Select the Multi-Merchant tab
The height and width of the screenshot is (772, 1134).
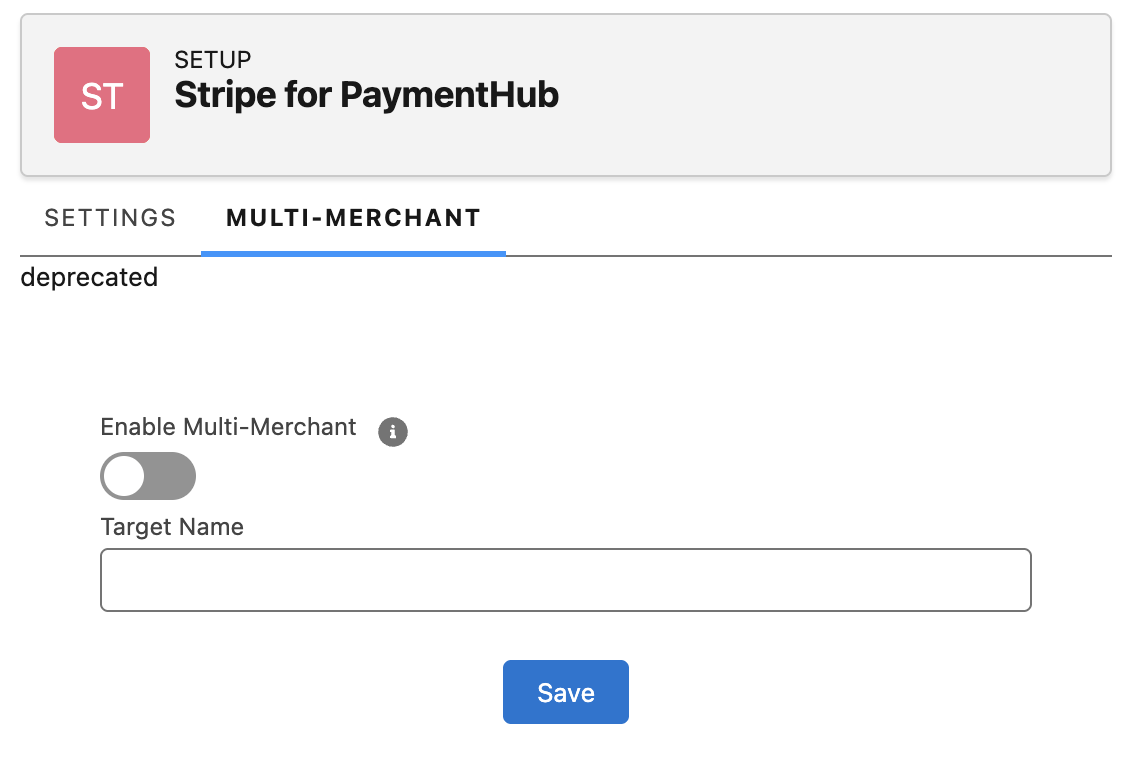(x=353, y=217)
